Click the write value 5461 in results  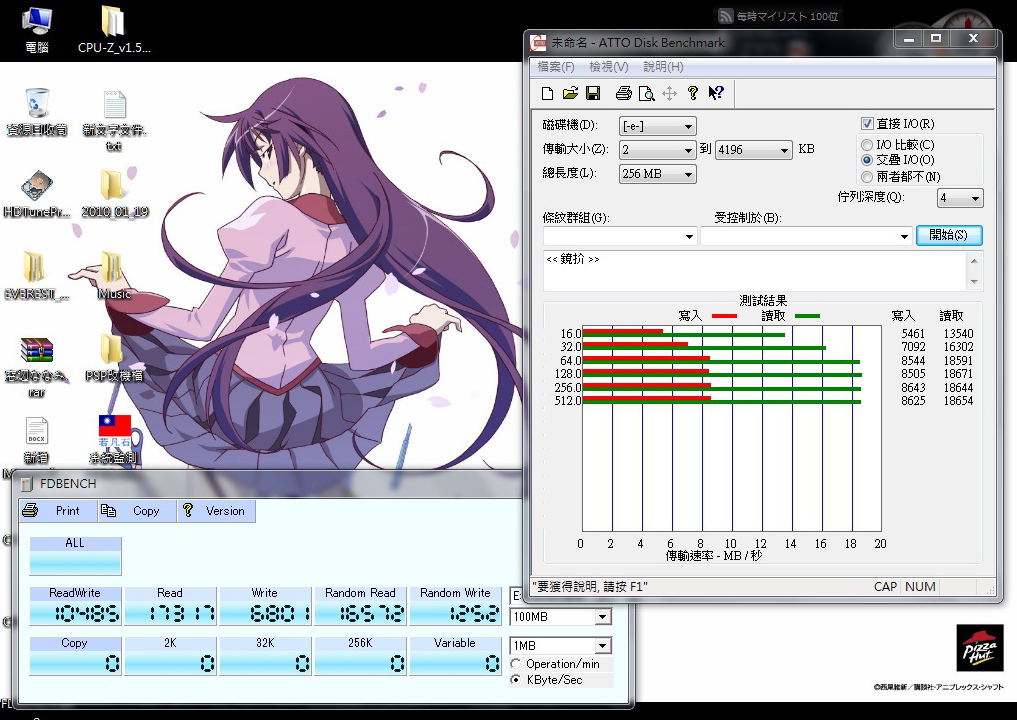click(913, 333)
